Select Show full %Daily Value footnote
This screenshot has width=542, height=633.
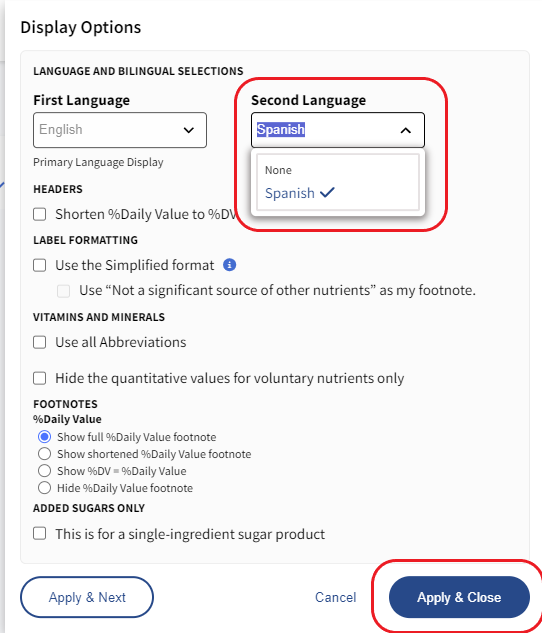tap(44, 437)
